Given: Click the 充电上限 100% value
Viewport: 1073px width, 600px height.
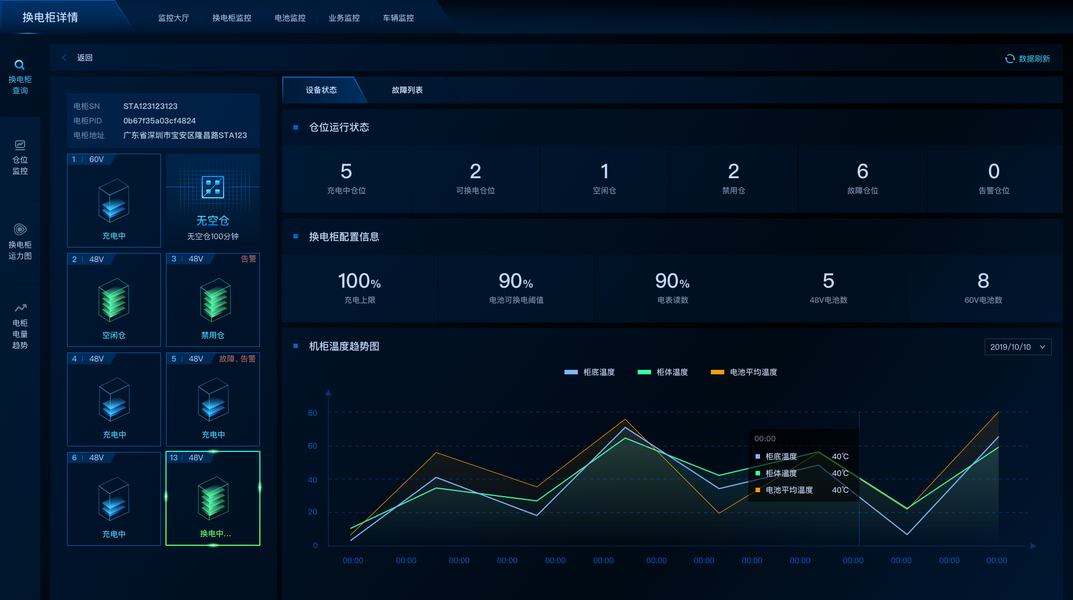Looking at the screenshot, I should click(359, 281).
